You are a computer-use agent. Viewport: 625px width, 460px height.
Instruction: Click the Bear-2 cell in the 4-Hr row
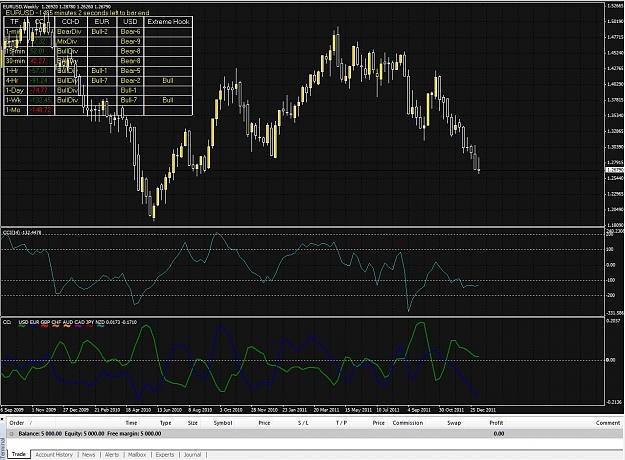pos(130,81)
